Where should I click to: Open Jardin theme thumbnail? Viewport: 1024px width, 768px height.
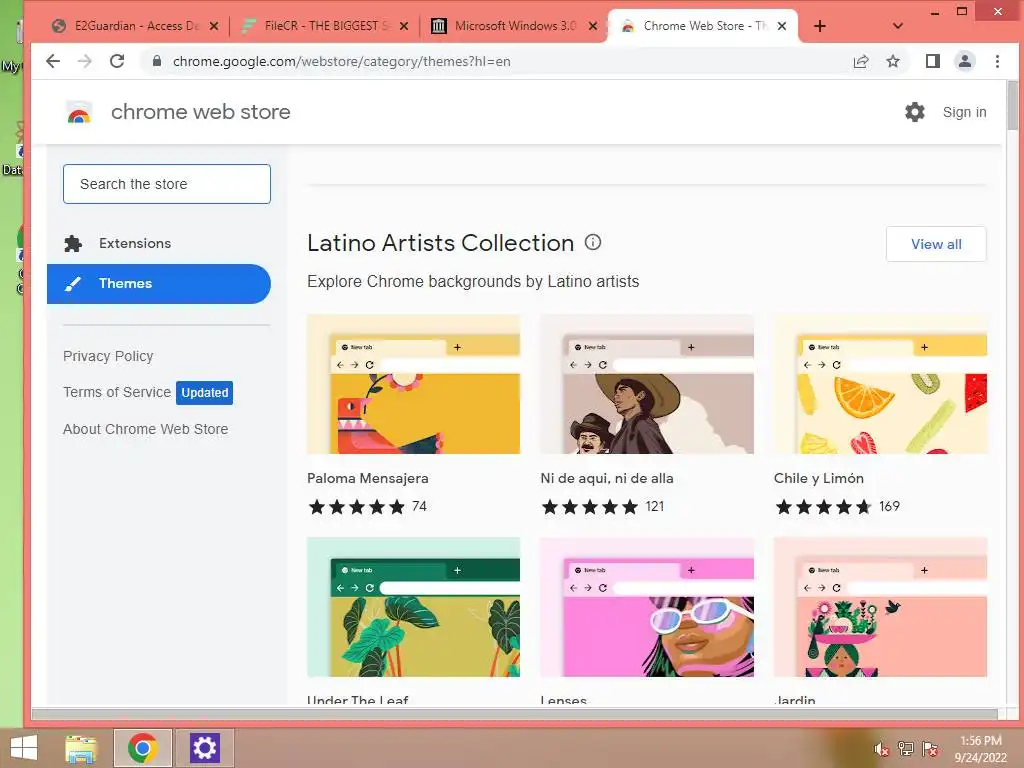(x=880, y=607)
